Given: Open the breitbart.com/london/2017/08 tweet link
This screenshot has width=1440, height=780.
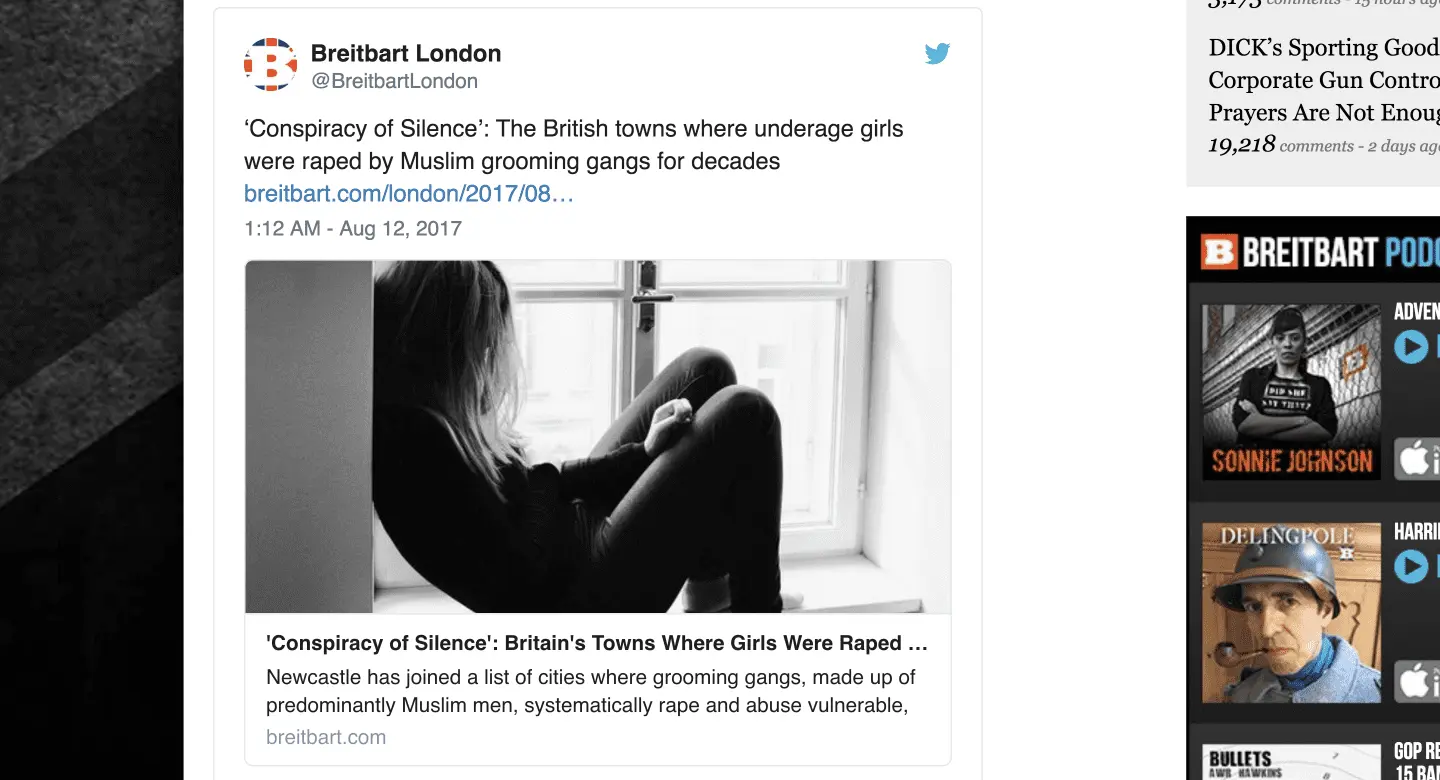Looking at the screenshot, I should point(409,193).
